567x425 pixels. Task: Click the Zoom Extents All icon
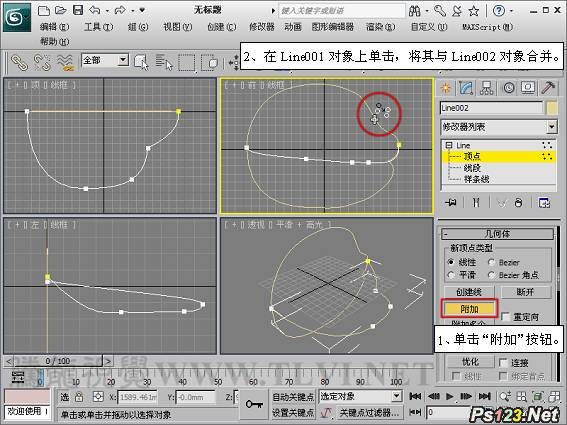(554, 397)
